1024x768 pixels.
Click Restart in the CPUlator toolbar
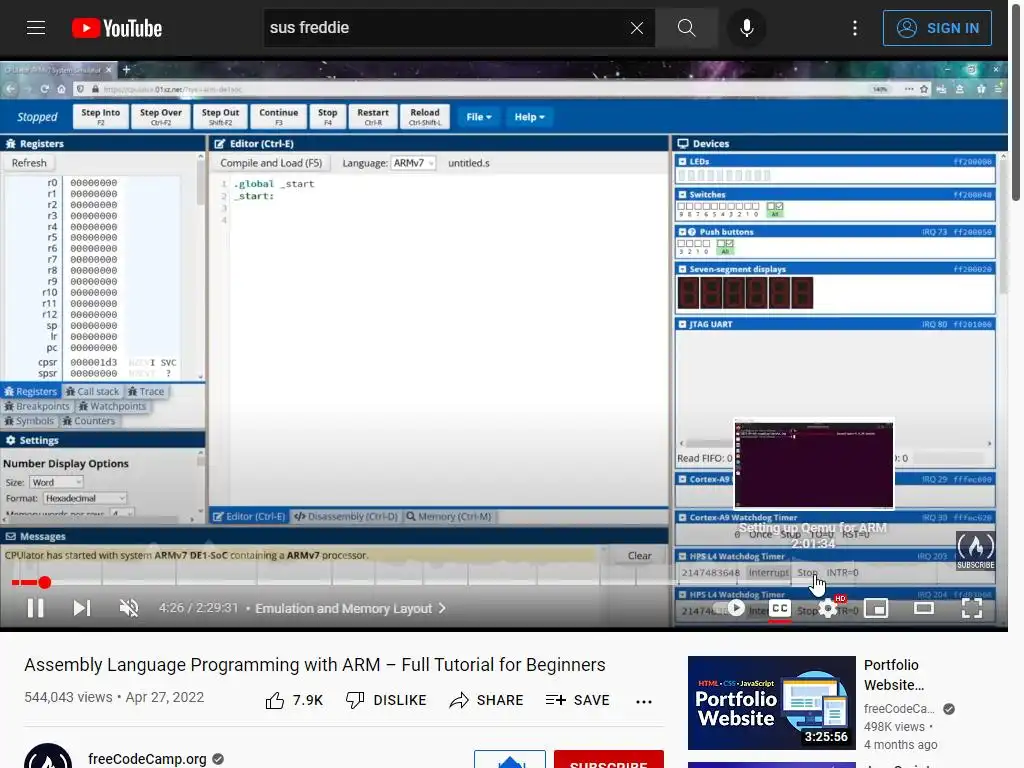[x=373, y=116]
